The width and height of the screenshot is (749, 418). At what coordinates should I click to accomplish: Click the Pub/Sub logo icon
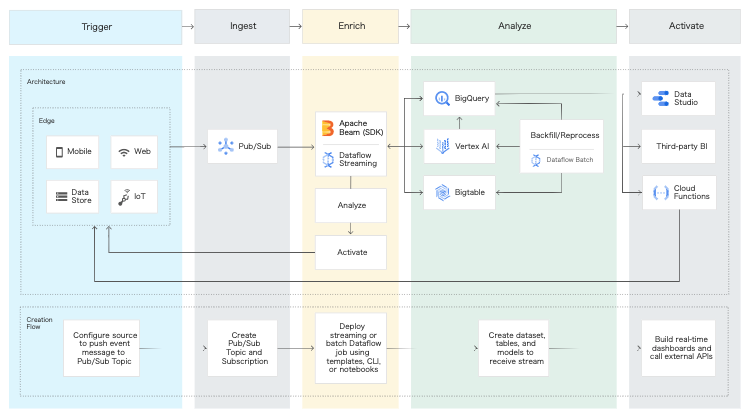coord(225,146)
